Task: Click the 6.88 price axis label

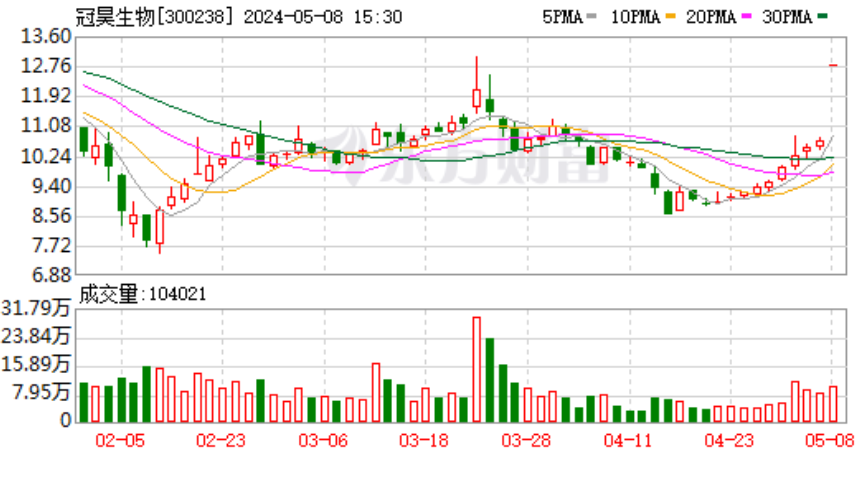Action: point(51,275)
